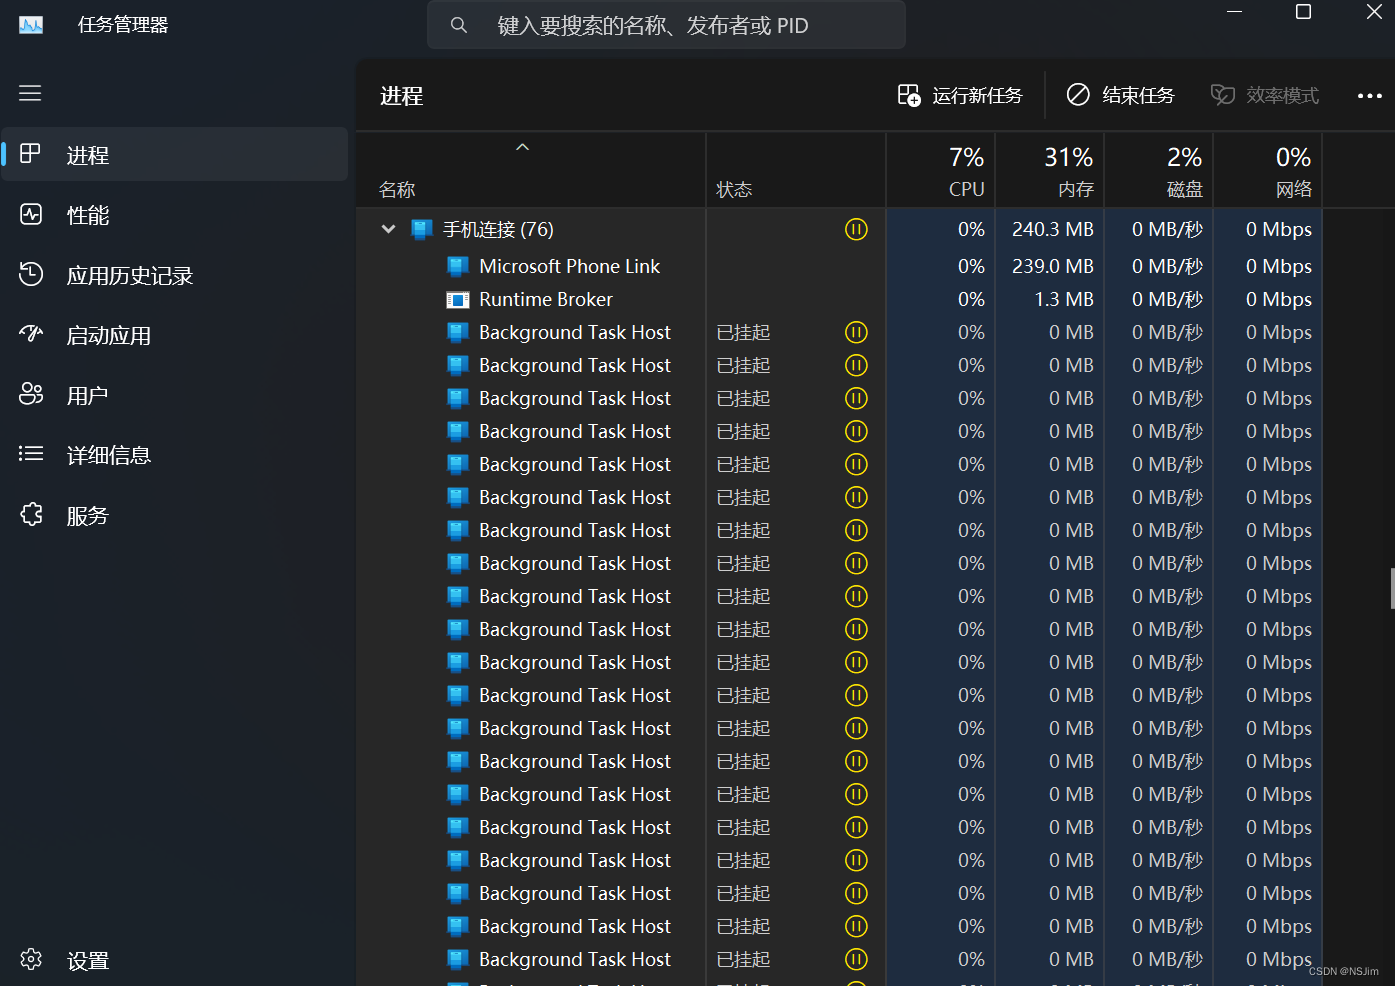Select the 用户 tab

(175, 395)
